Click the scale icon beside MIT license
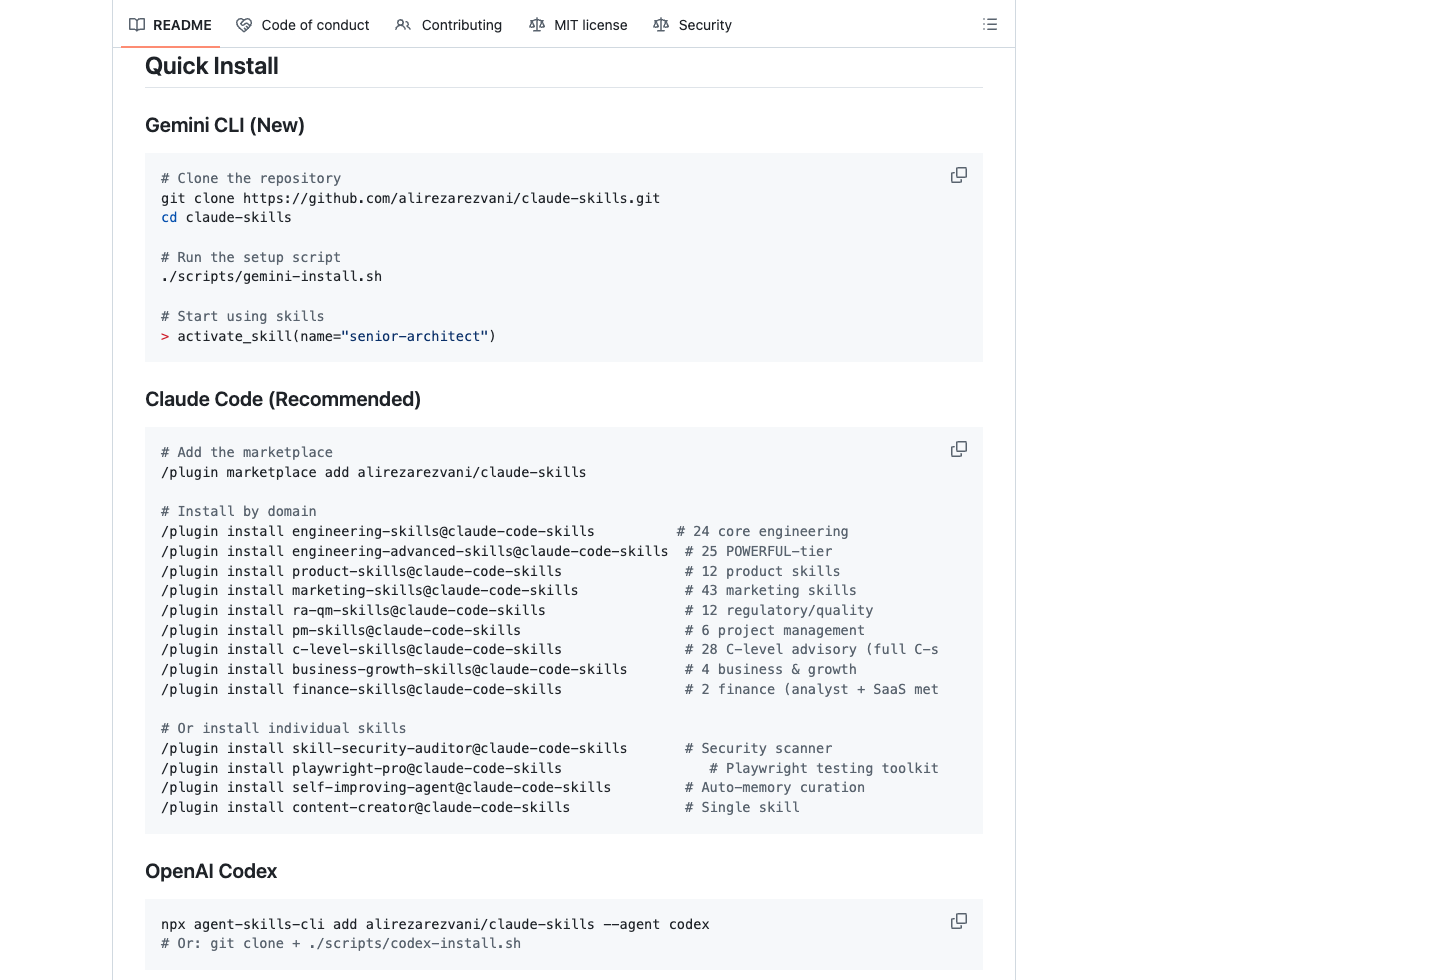Image resolution: width=1440 pixels, height=980 pixels. click(537, 25)
